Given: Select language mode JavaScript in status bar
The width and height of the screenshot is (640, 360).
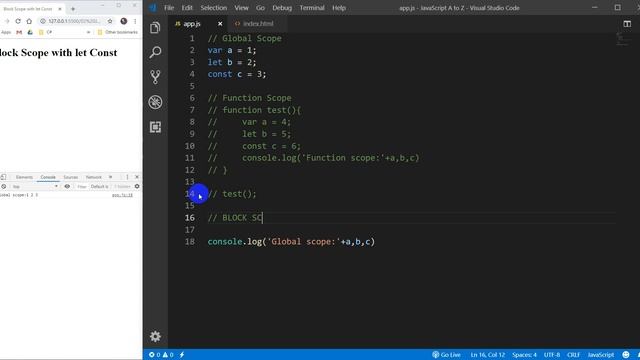Looking at the screenshot, I should [x=601, y=355].
